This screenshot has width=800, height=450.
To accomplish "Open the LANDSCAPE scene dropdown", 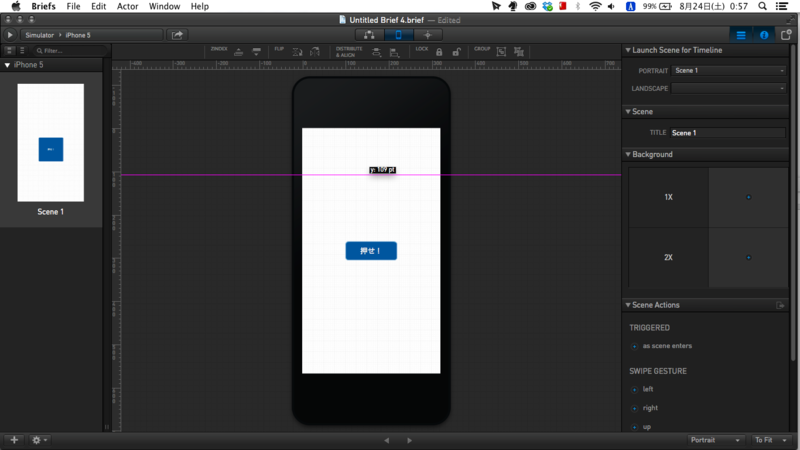I will click(729, 88).
